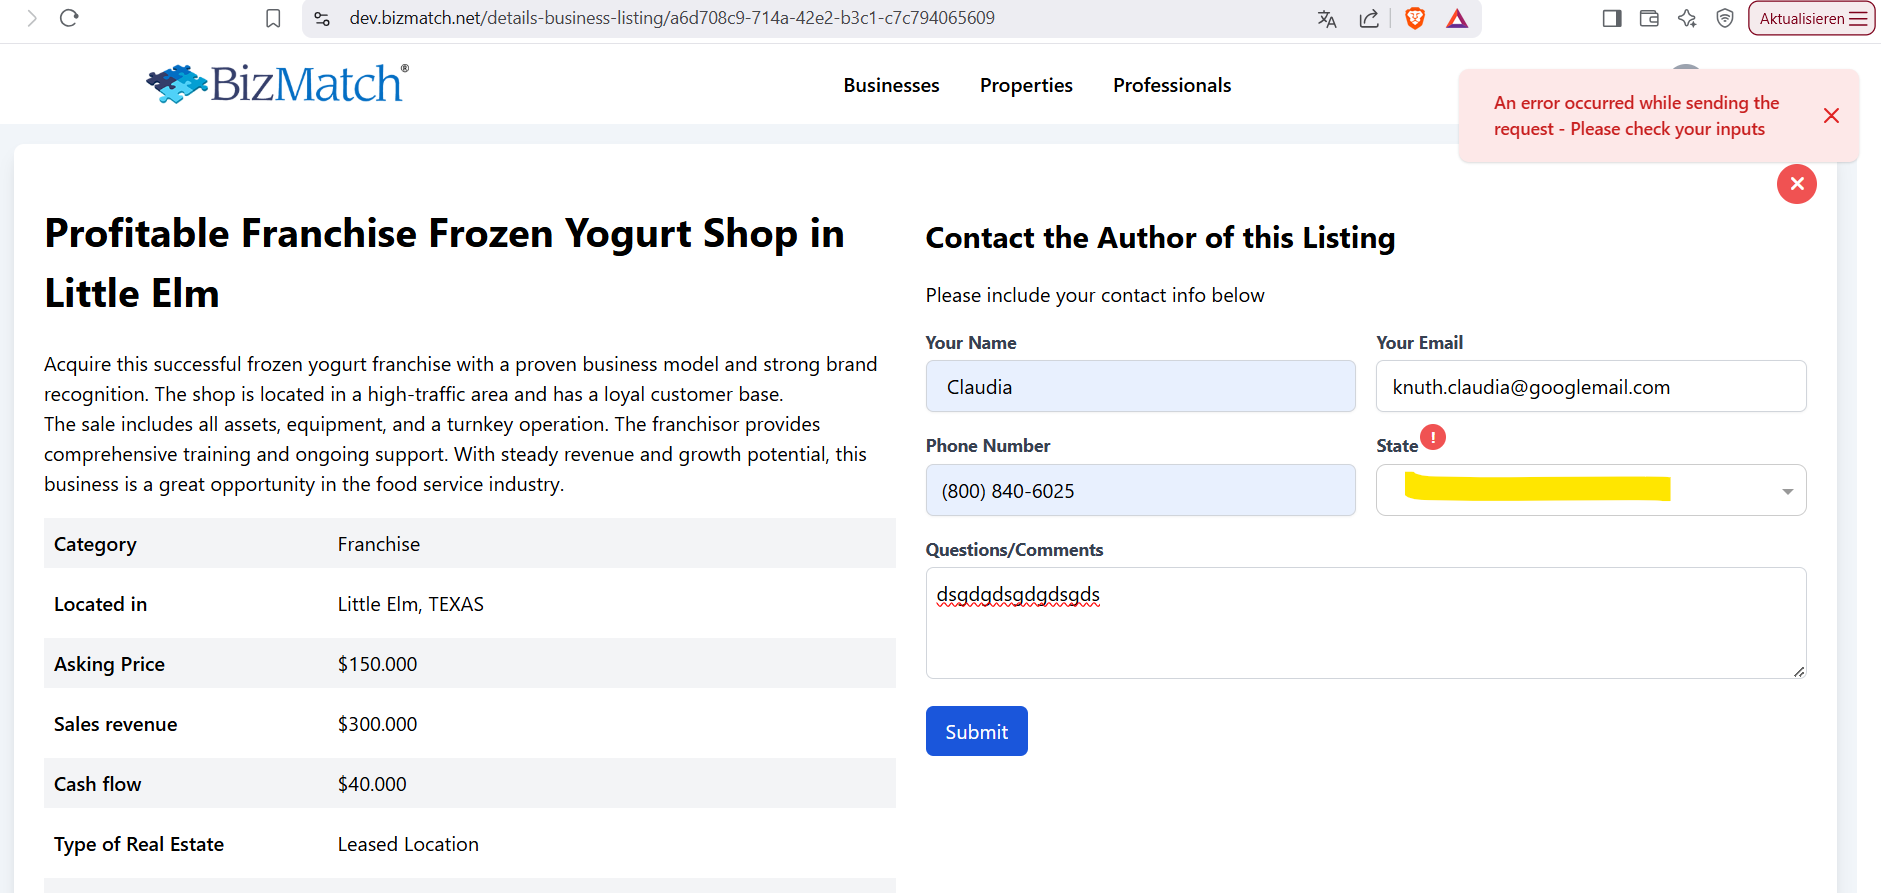Click the Leo AI sparkle icon

pyautogui.click(x=1687, y=18)
